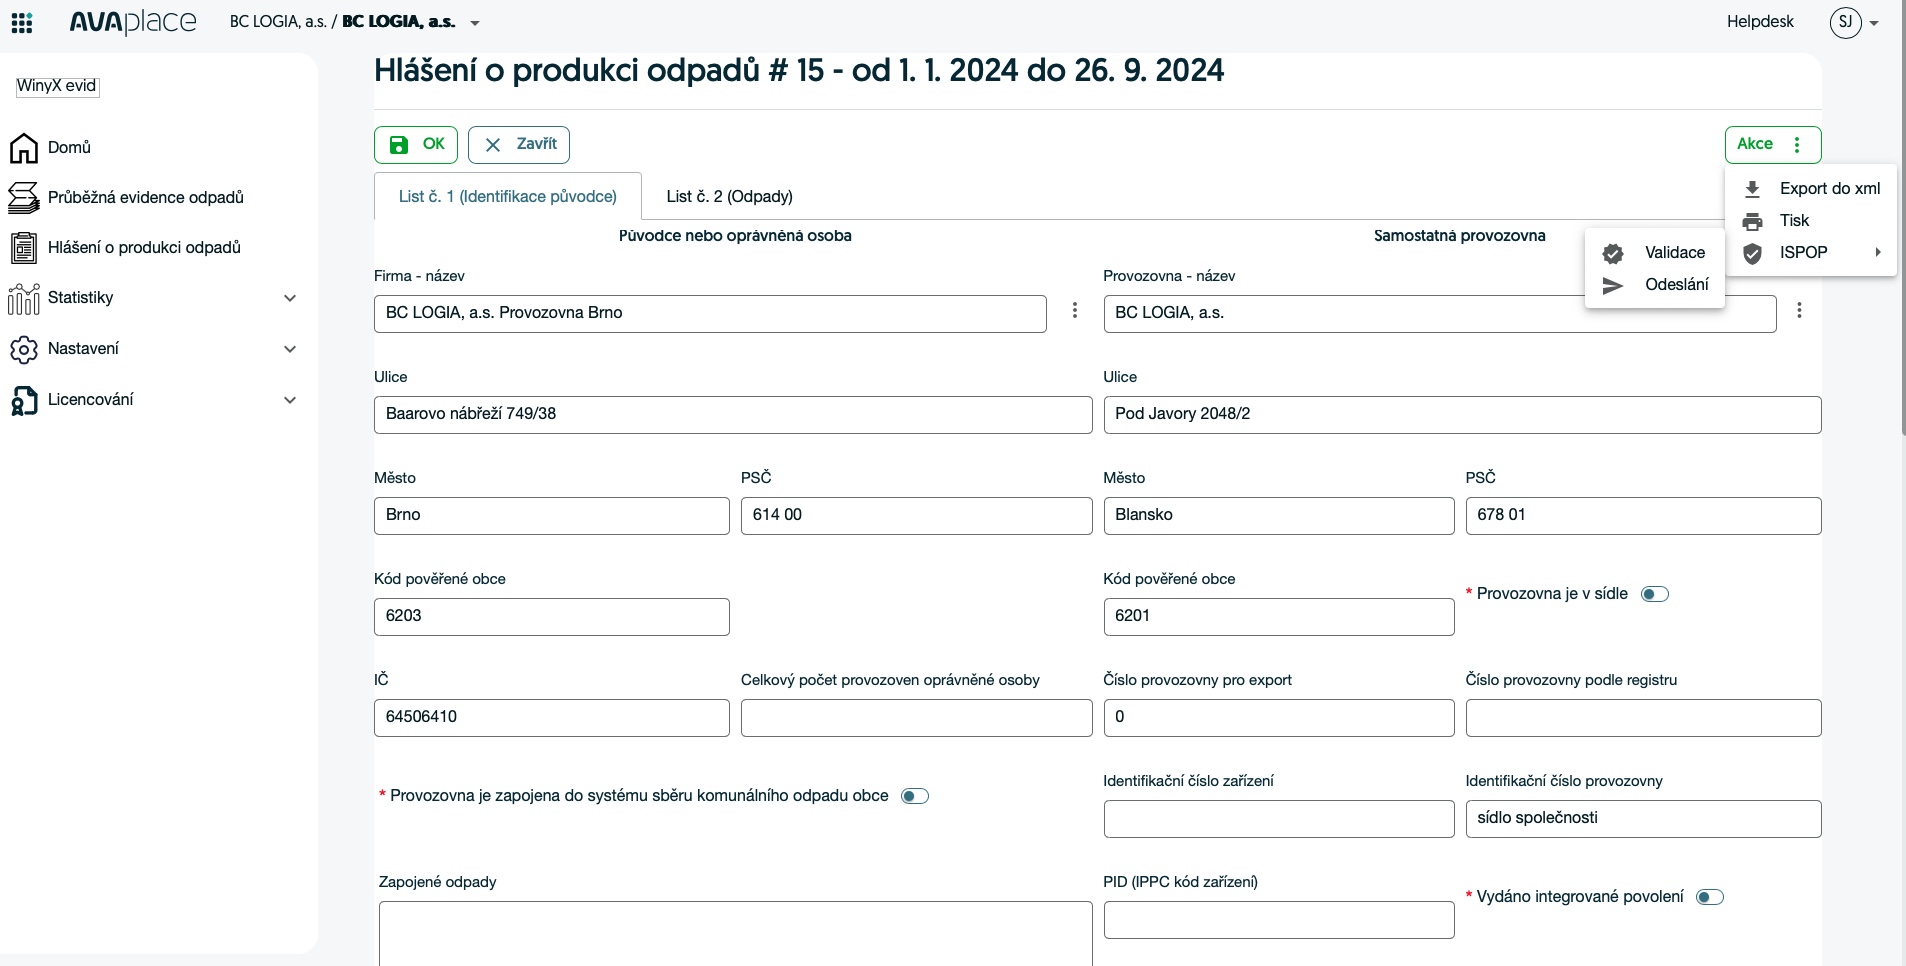The height and width of the screenshot is (966, 1906).
Task: Click Celkový počet provozoven oprávněné osoby field
Action: coord(916,718)
